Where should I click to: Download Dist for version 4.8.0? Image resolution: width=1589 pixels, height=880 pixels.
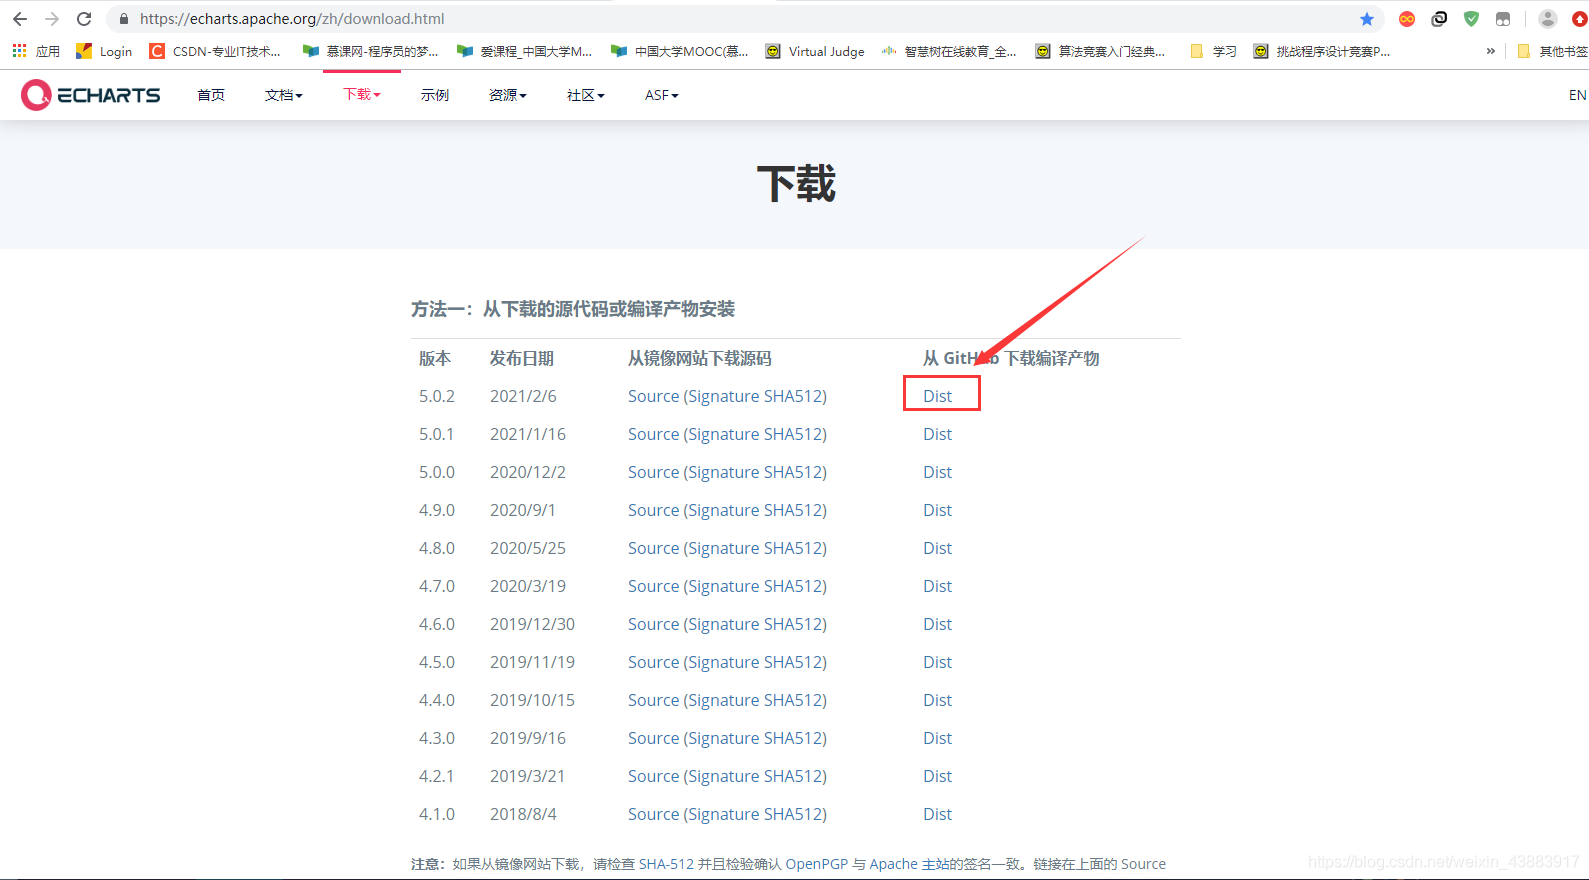(937, 548)
